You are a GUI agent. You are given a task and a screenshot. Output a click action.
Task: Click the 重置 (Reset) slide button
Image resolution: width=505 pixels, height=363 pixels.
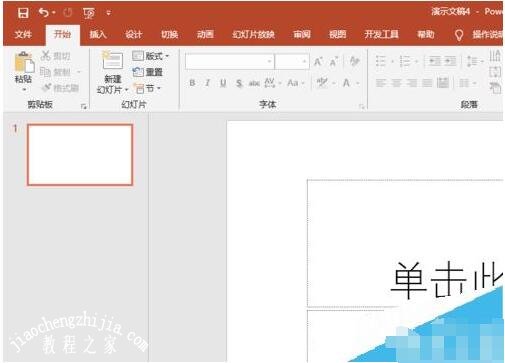pyautogui.click(x=148, y=72)
